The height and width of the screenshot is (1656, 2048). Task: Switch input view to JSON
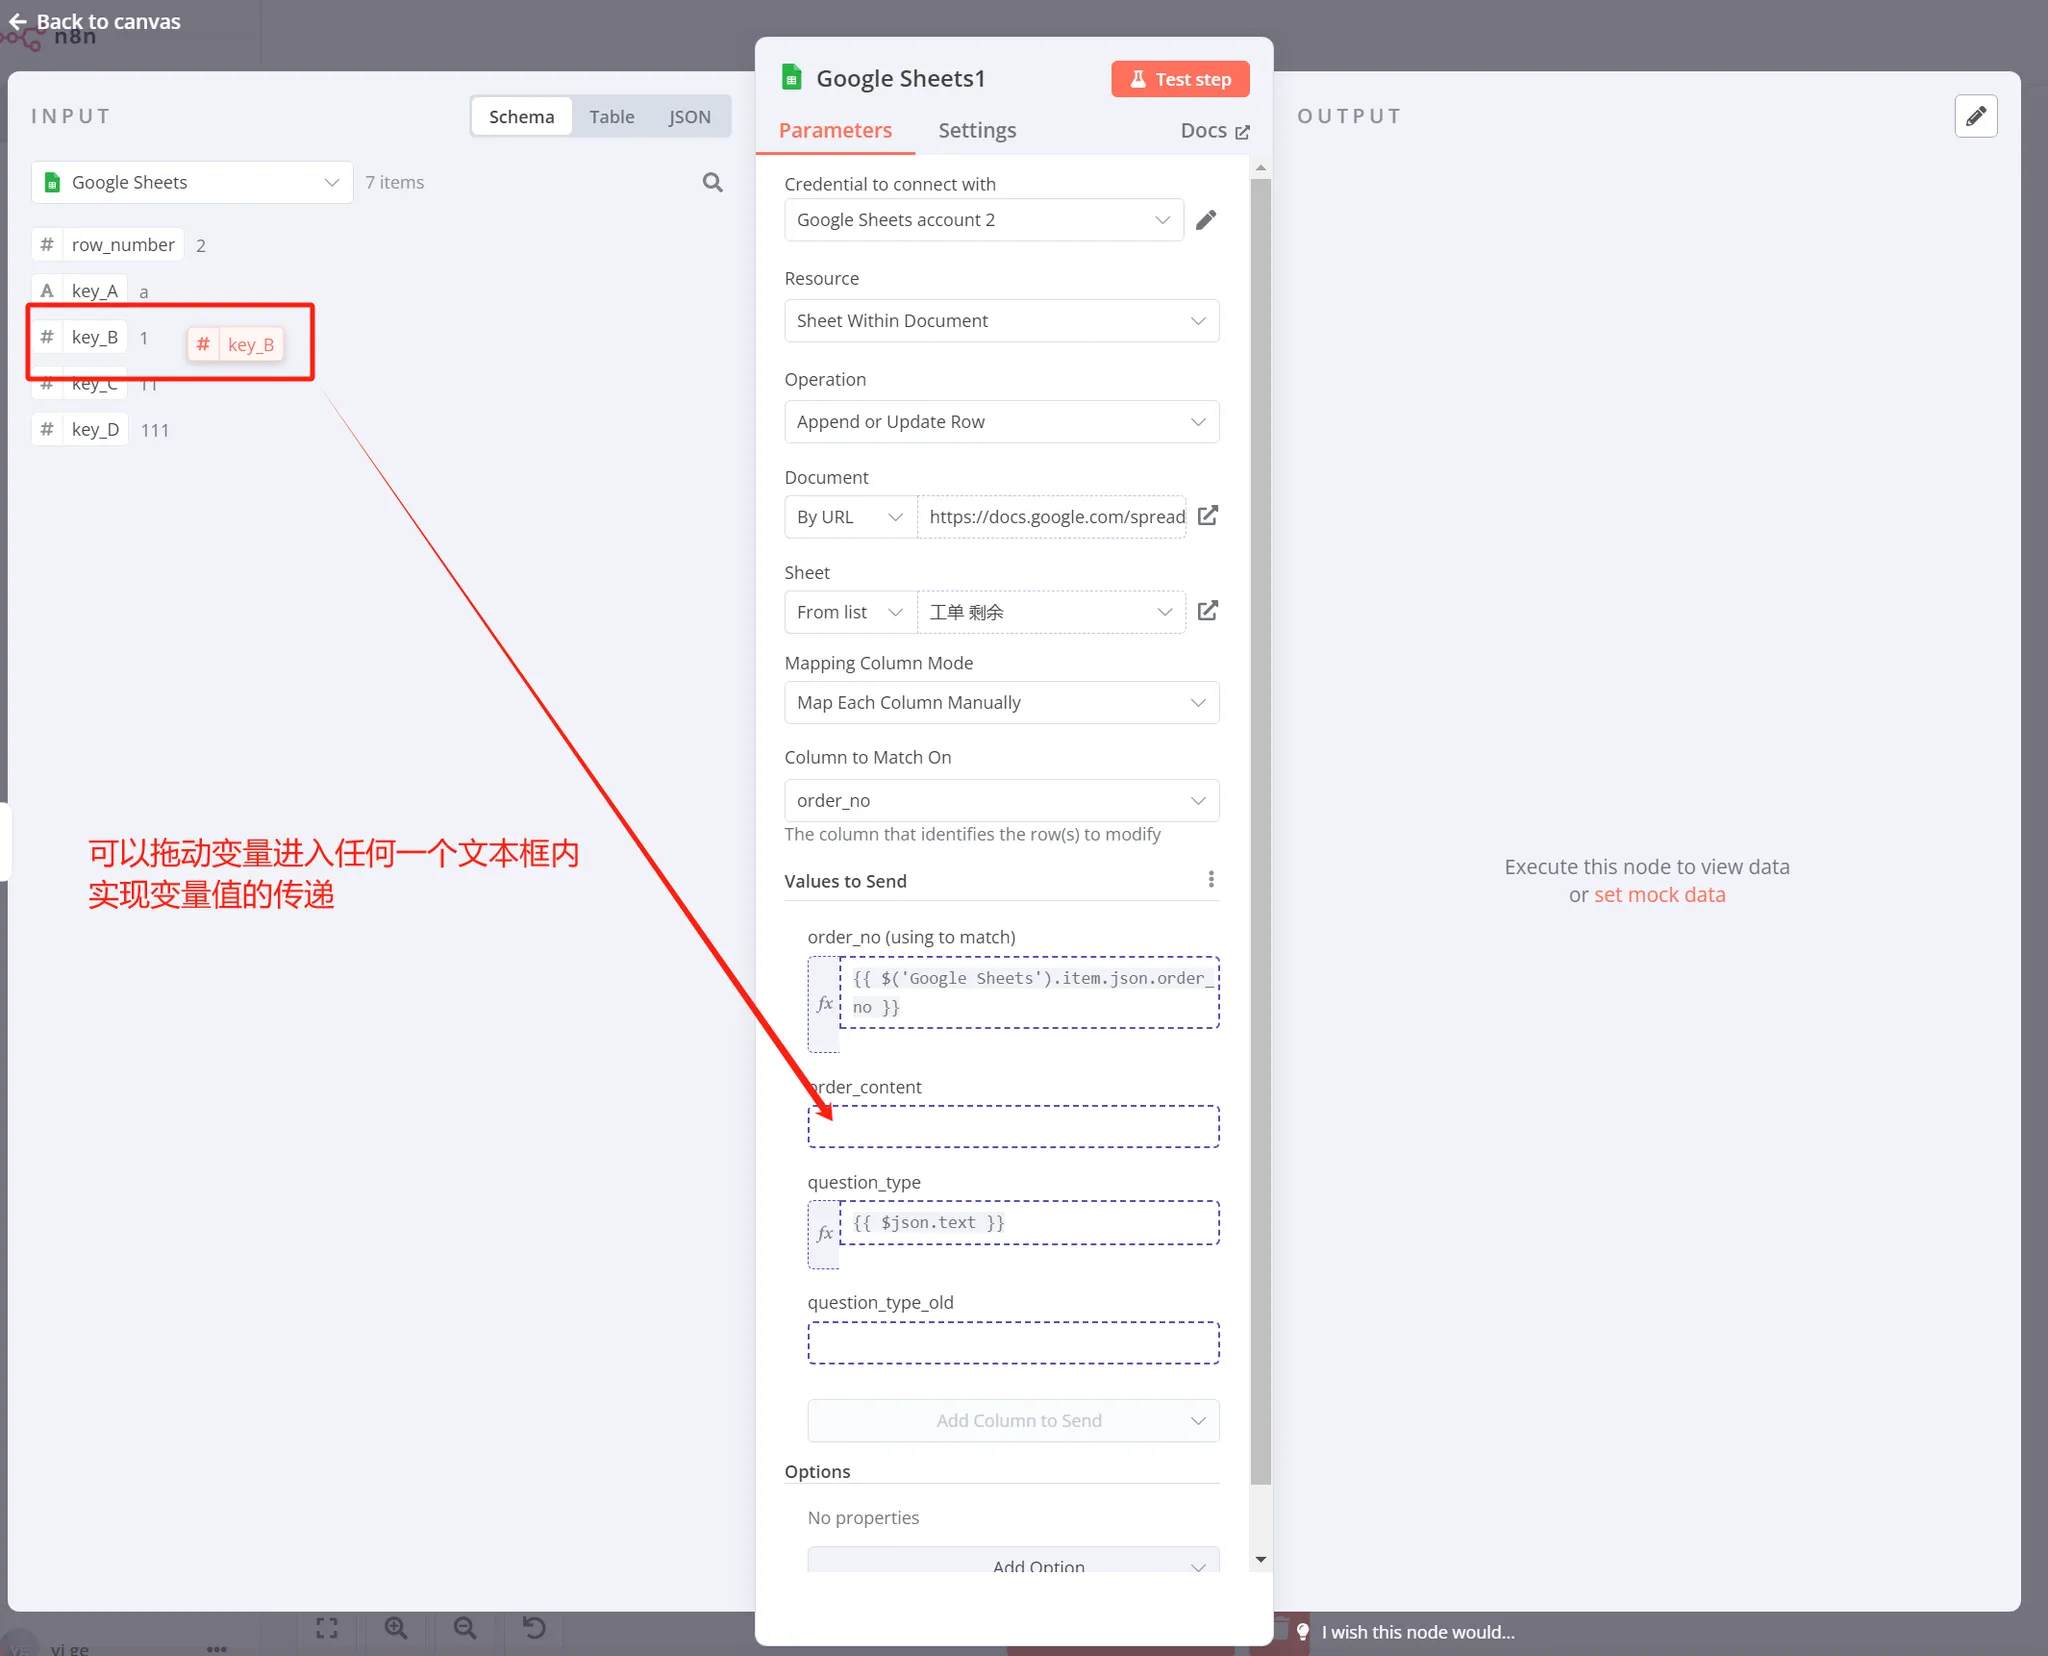(689, 116)
